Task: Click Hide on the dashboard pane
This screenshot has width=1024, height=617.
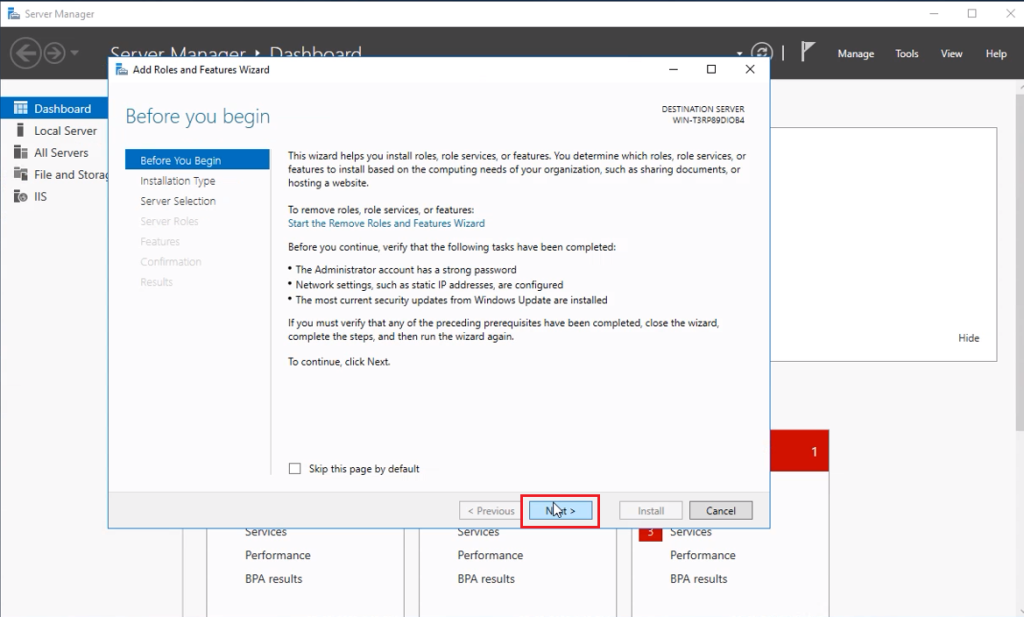Action: (968, 338)
